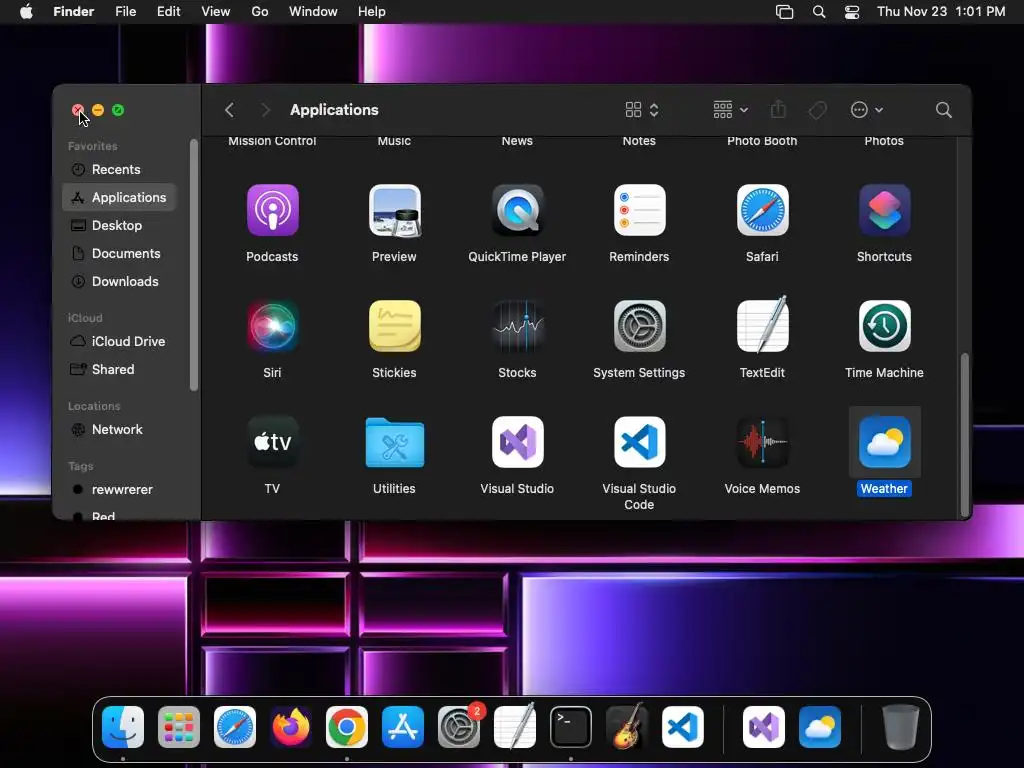Viewport: 1024px width, 768px height.
Task: Select the rewwrerer tag in sidebar
Action: coord(119,489)
